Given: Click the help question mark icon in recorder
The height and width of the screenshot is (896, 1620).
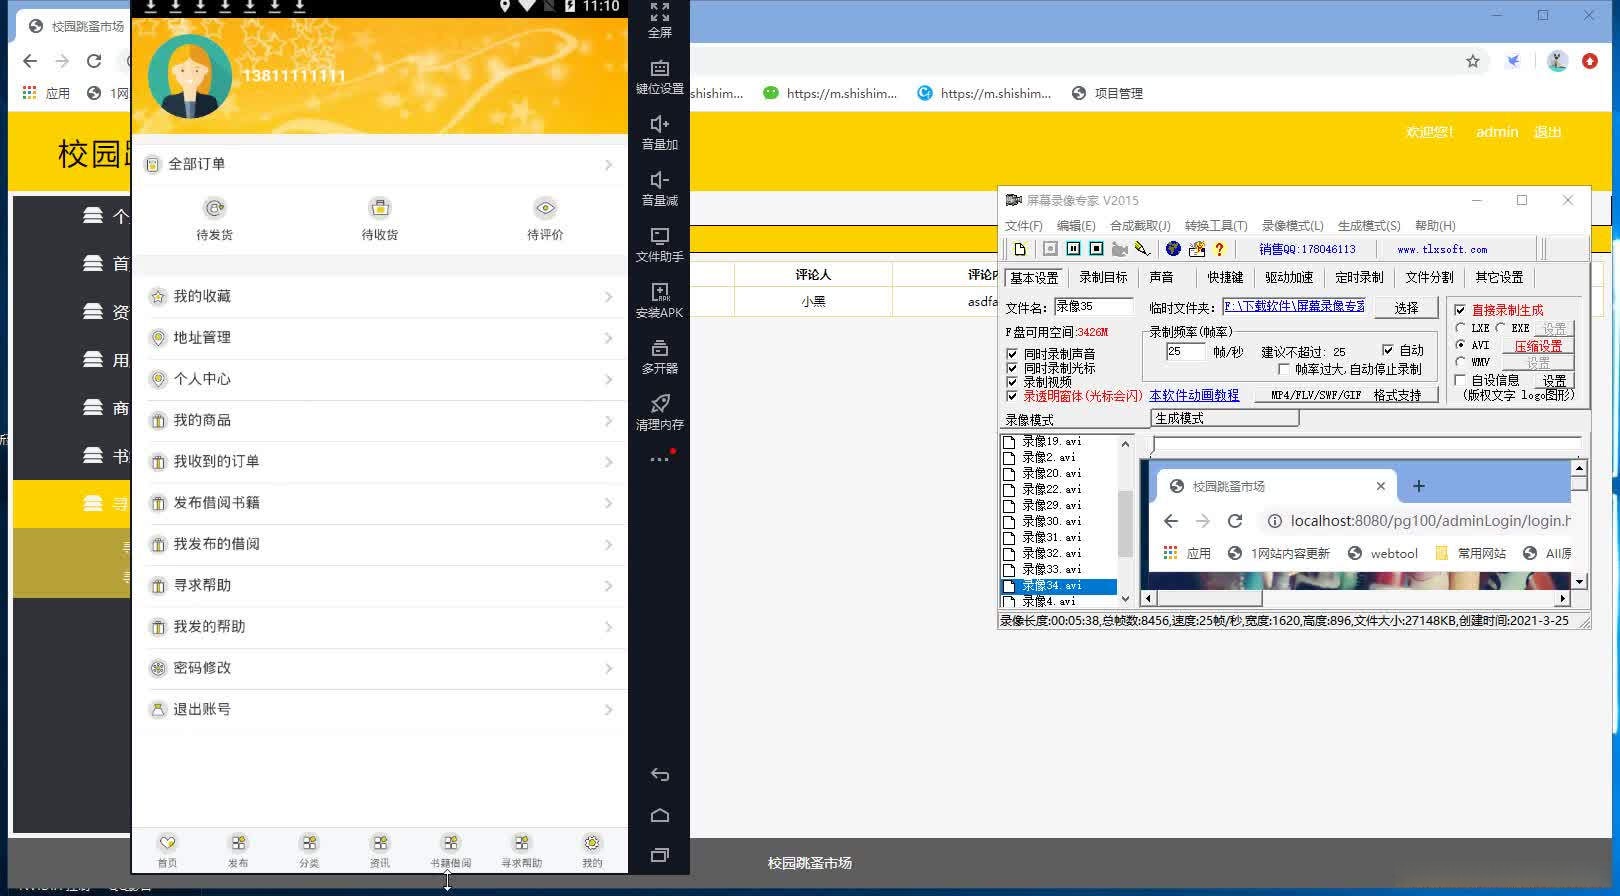Looking at the screenshot, I should [x=1219, y=249].
